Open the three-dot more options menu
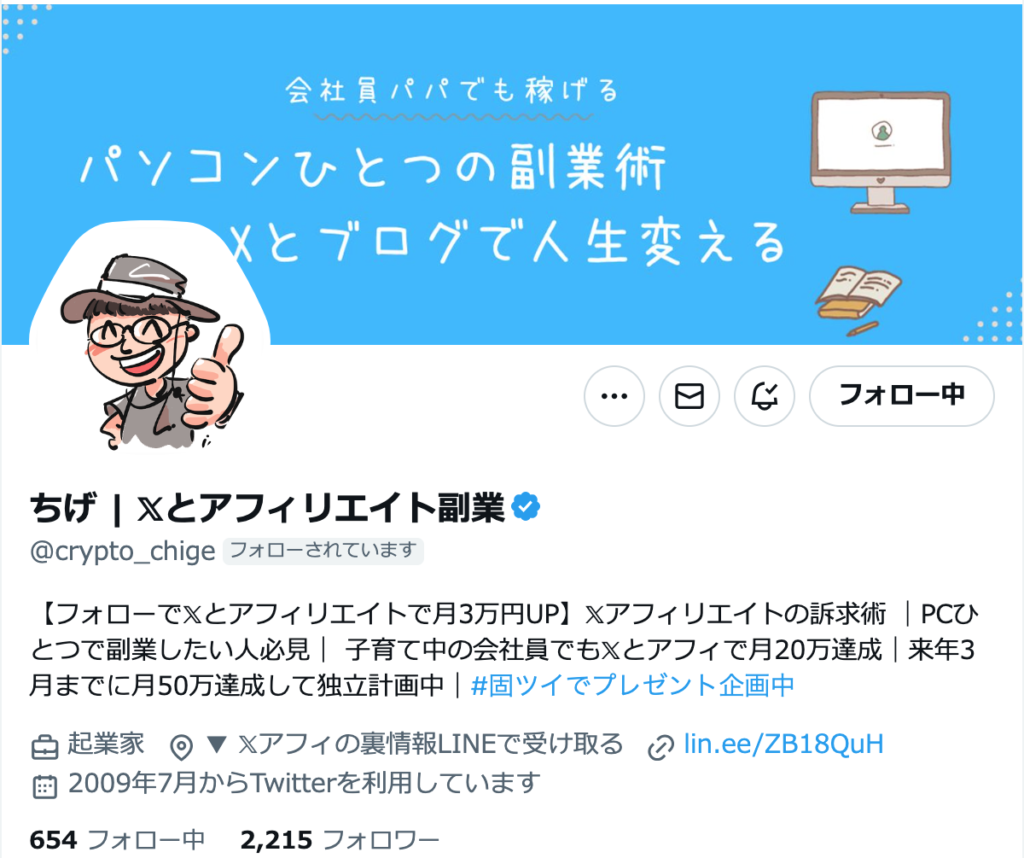Screen dimensions: 1024x858 [x=614, y=396]
